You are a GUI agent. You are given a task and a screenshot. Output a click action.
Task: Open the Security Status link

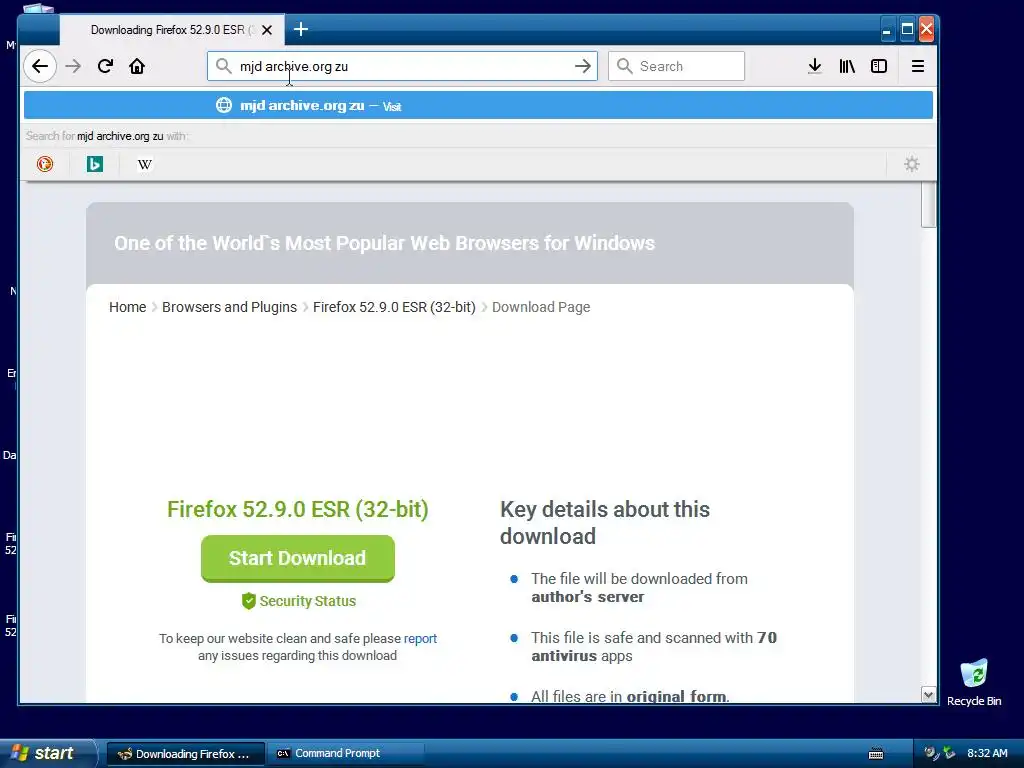point(307,601)
